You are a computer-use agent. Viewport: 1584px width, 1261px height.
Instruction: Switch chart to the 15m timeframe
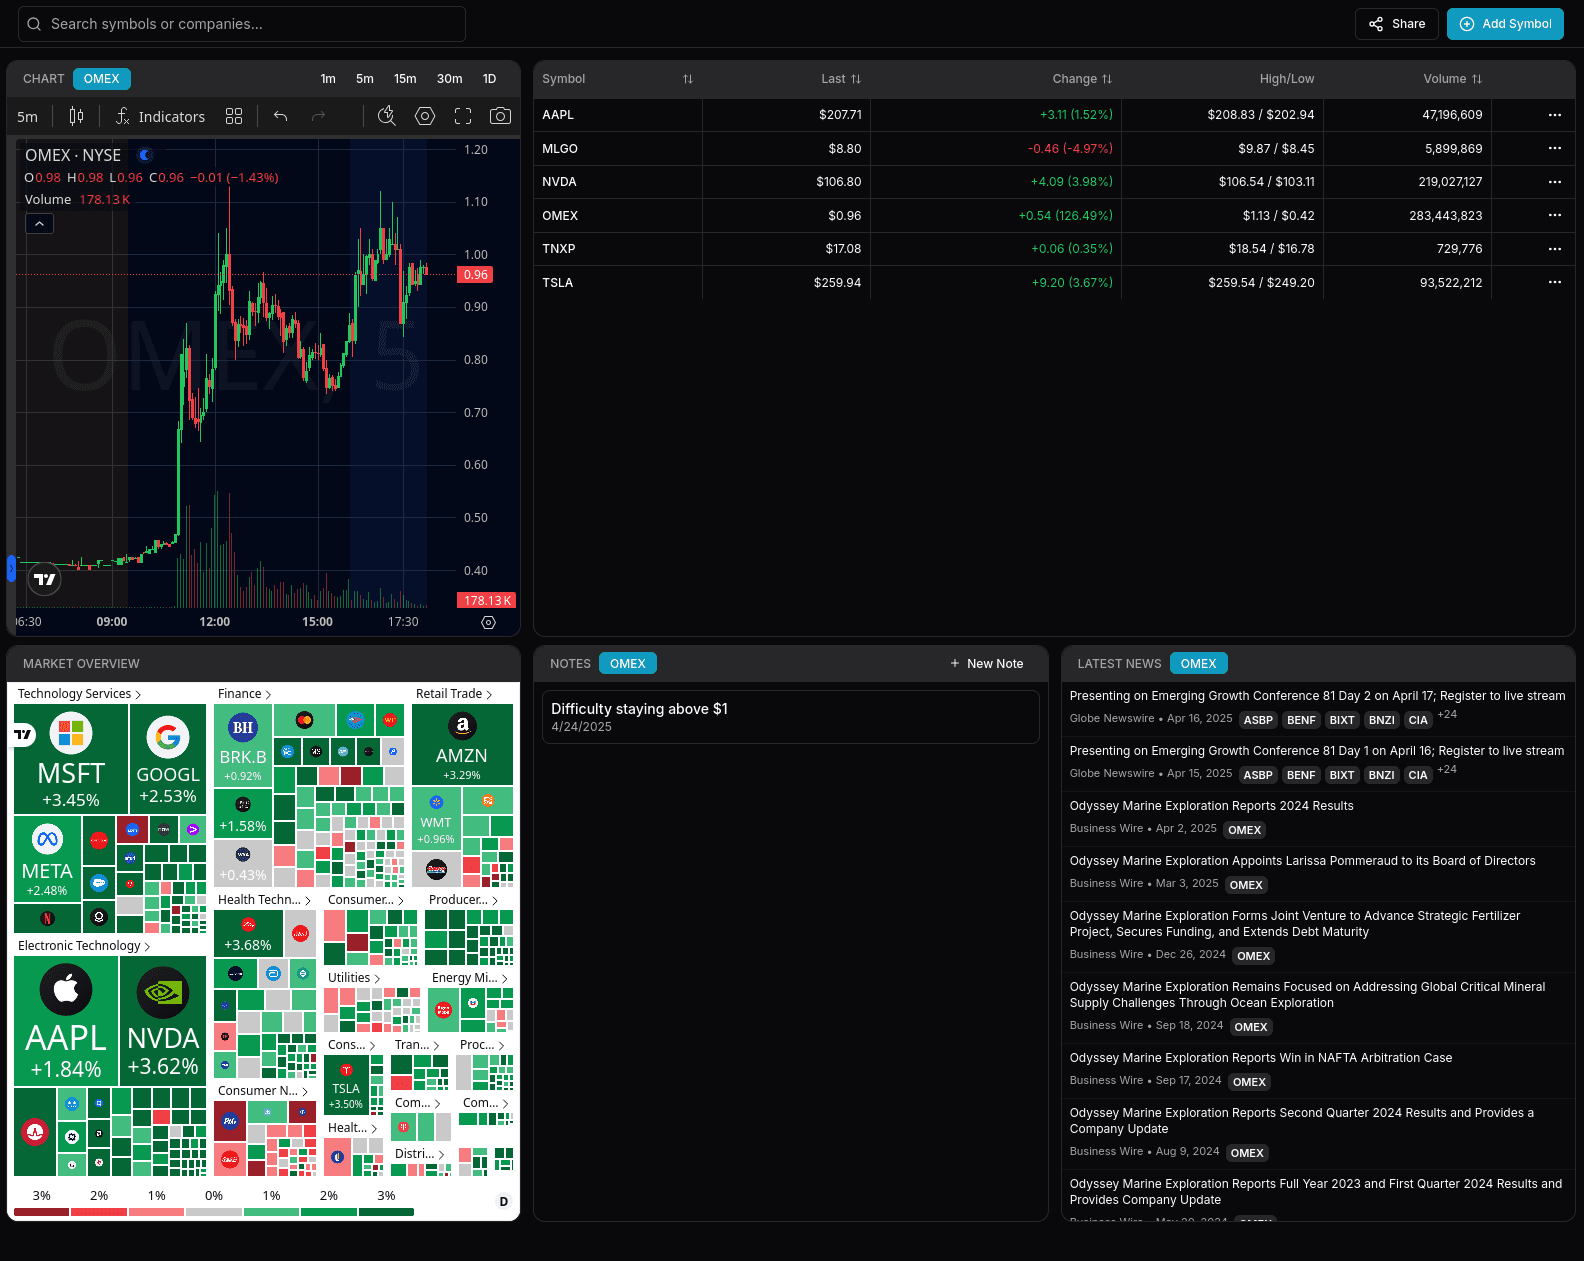(x=405, y=79)
